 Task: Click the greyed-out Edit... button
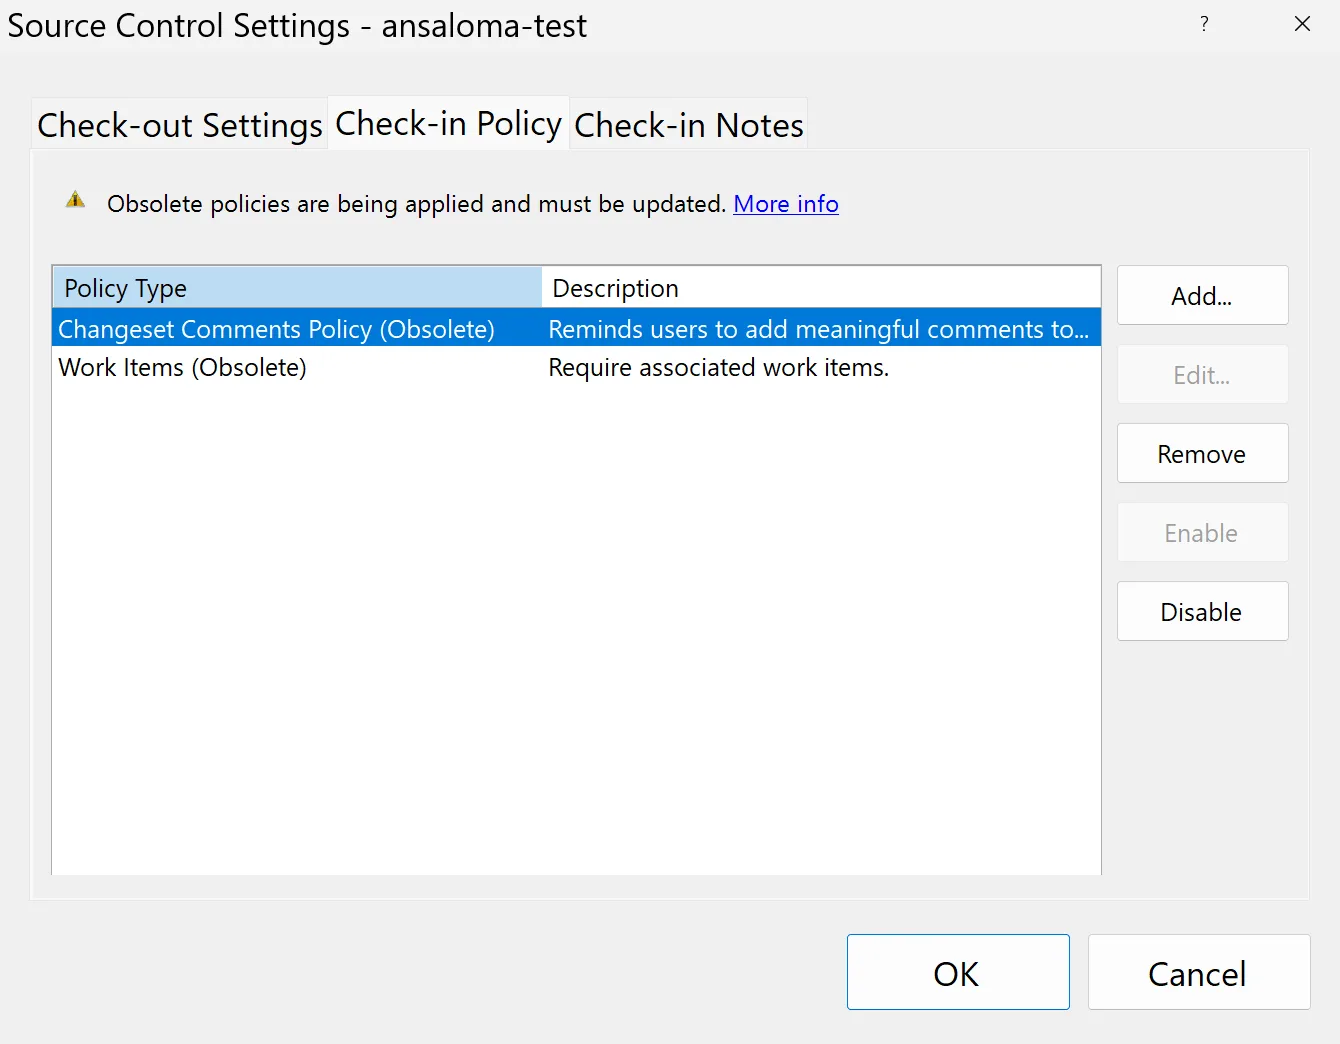click(x=1202, y=375)
